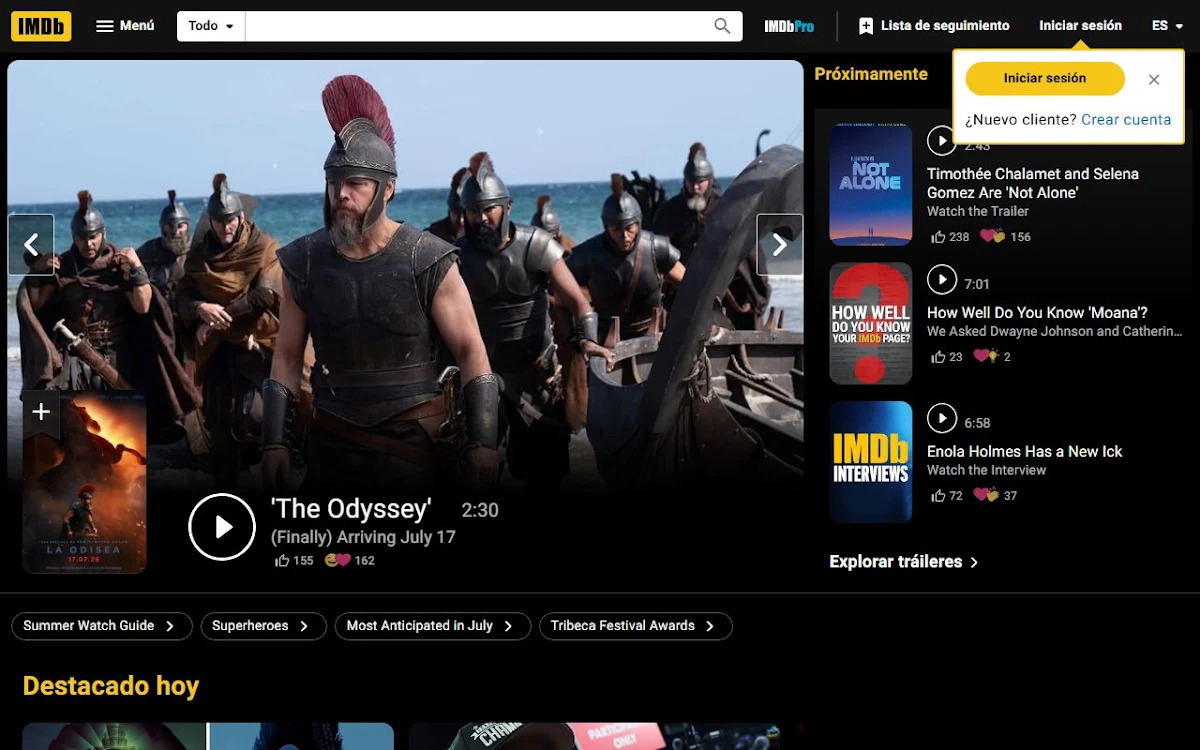
Task: Open Lista de seguimiento watchlist
Action: [934, 26]
